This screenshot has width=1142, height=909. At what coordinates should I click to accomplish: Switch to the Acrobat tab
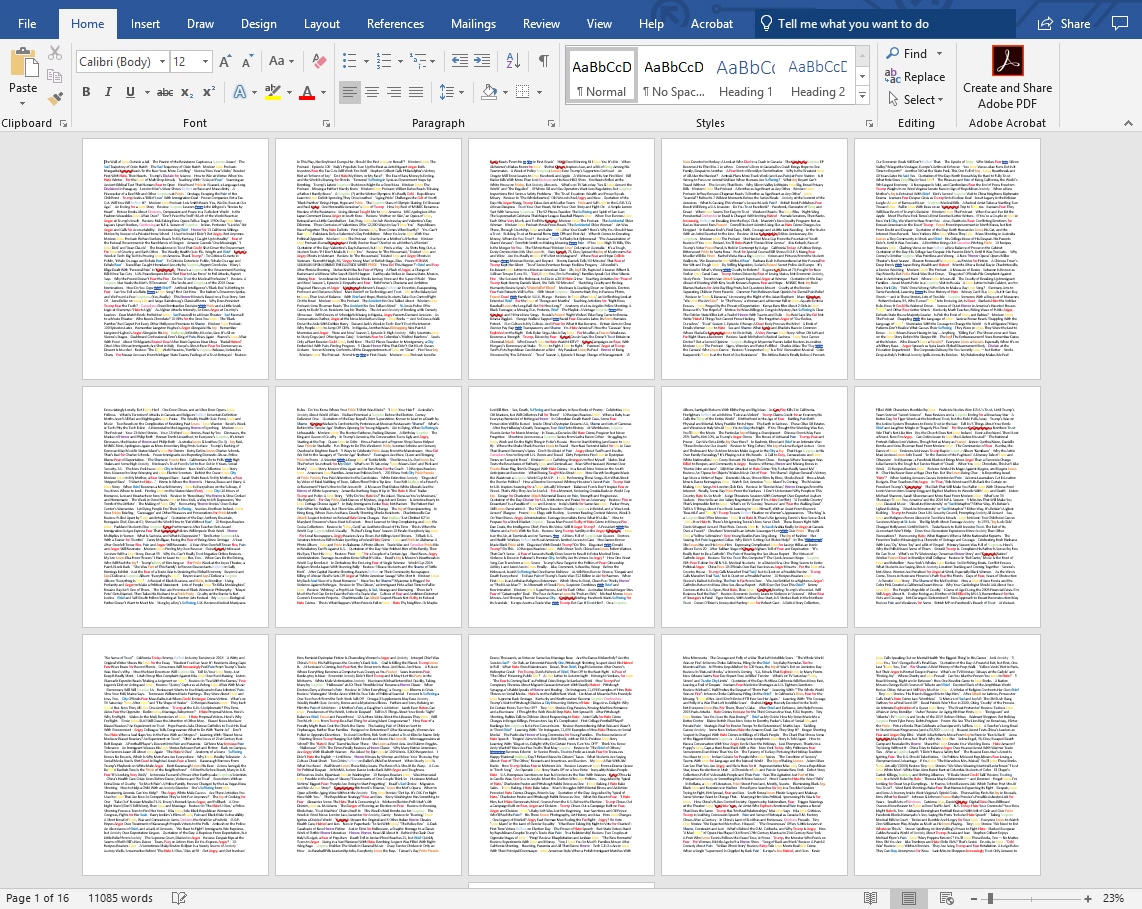[712, 23]
